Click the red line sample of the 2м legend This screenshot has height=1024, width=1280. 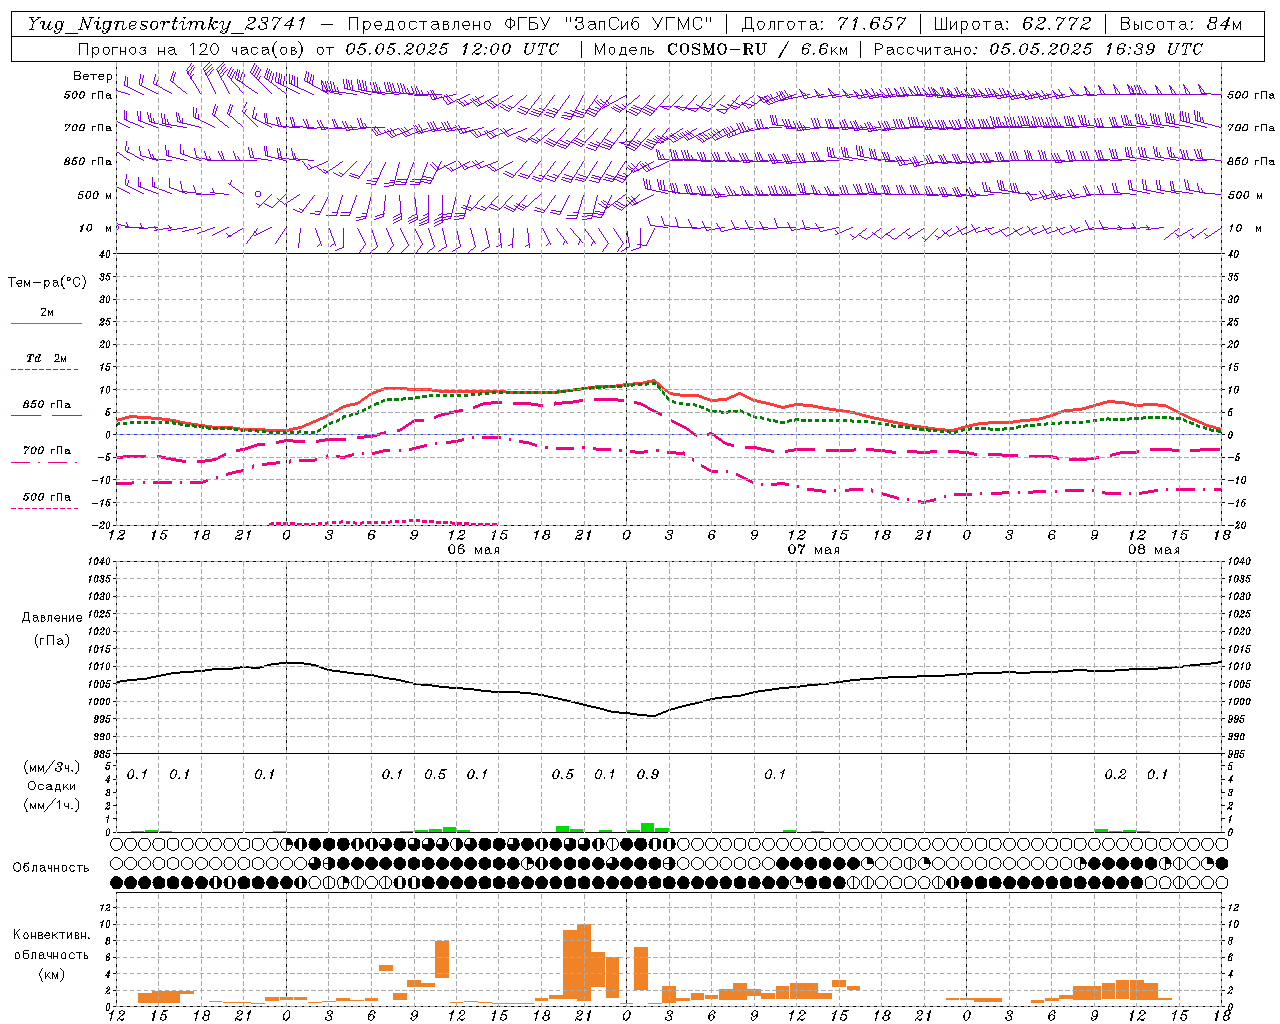[x=46, y=324]
